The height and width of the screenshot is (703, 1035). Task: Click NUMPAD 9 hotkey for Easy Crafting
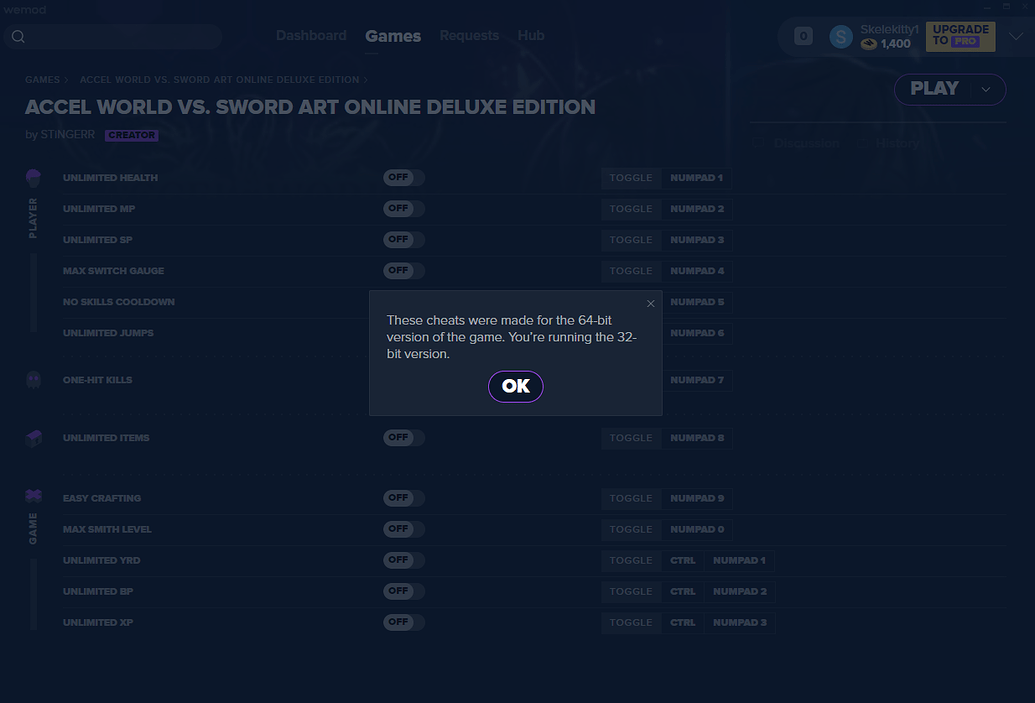coord(697,498)
